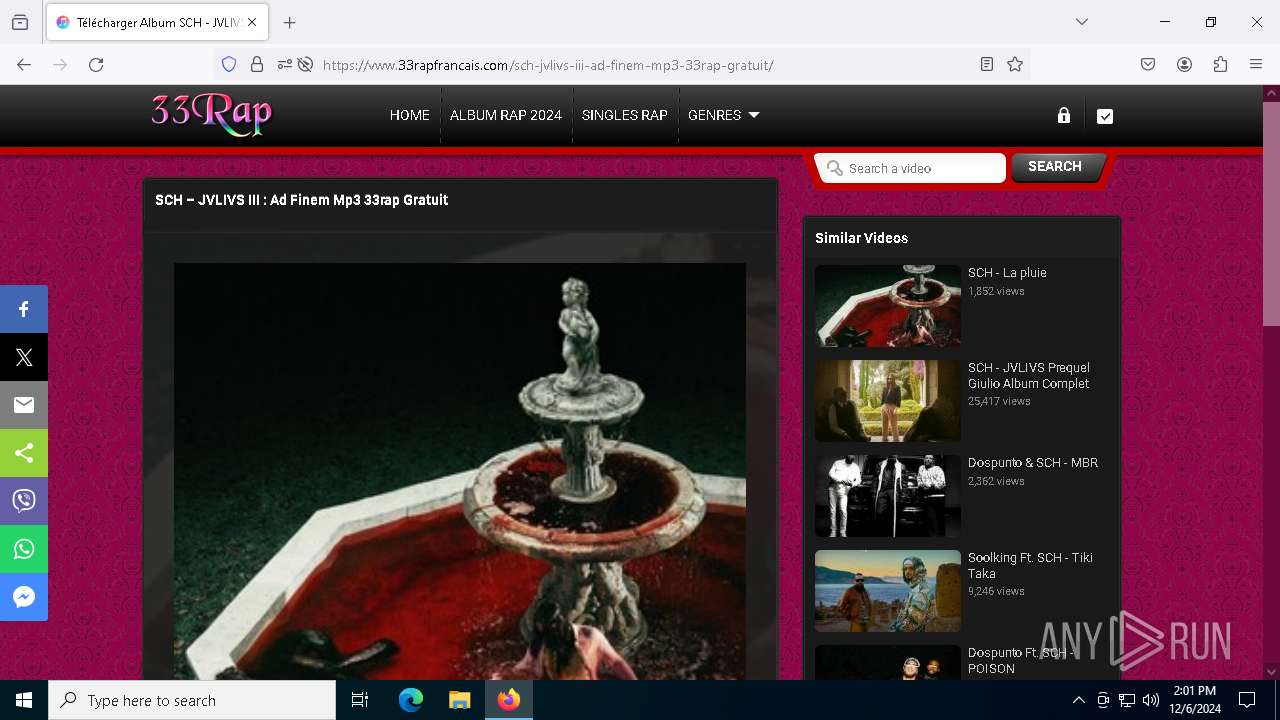Click the Firefox taskbar icon
Screen dimensions: 1280x720
508,700
